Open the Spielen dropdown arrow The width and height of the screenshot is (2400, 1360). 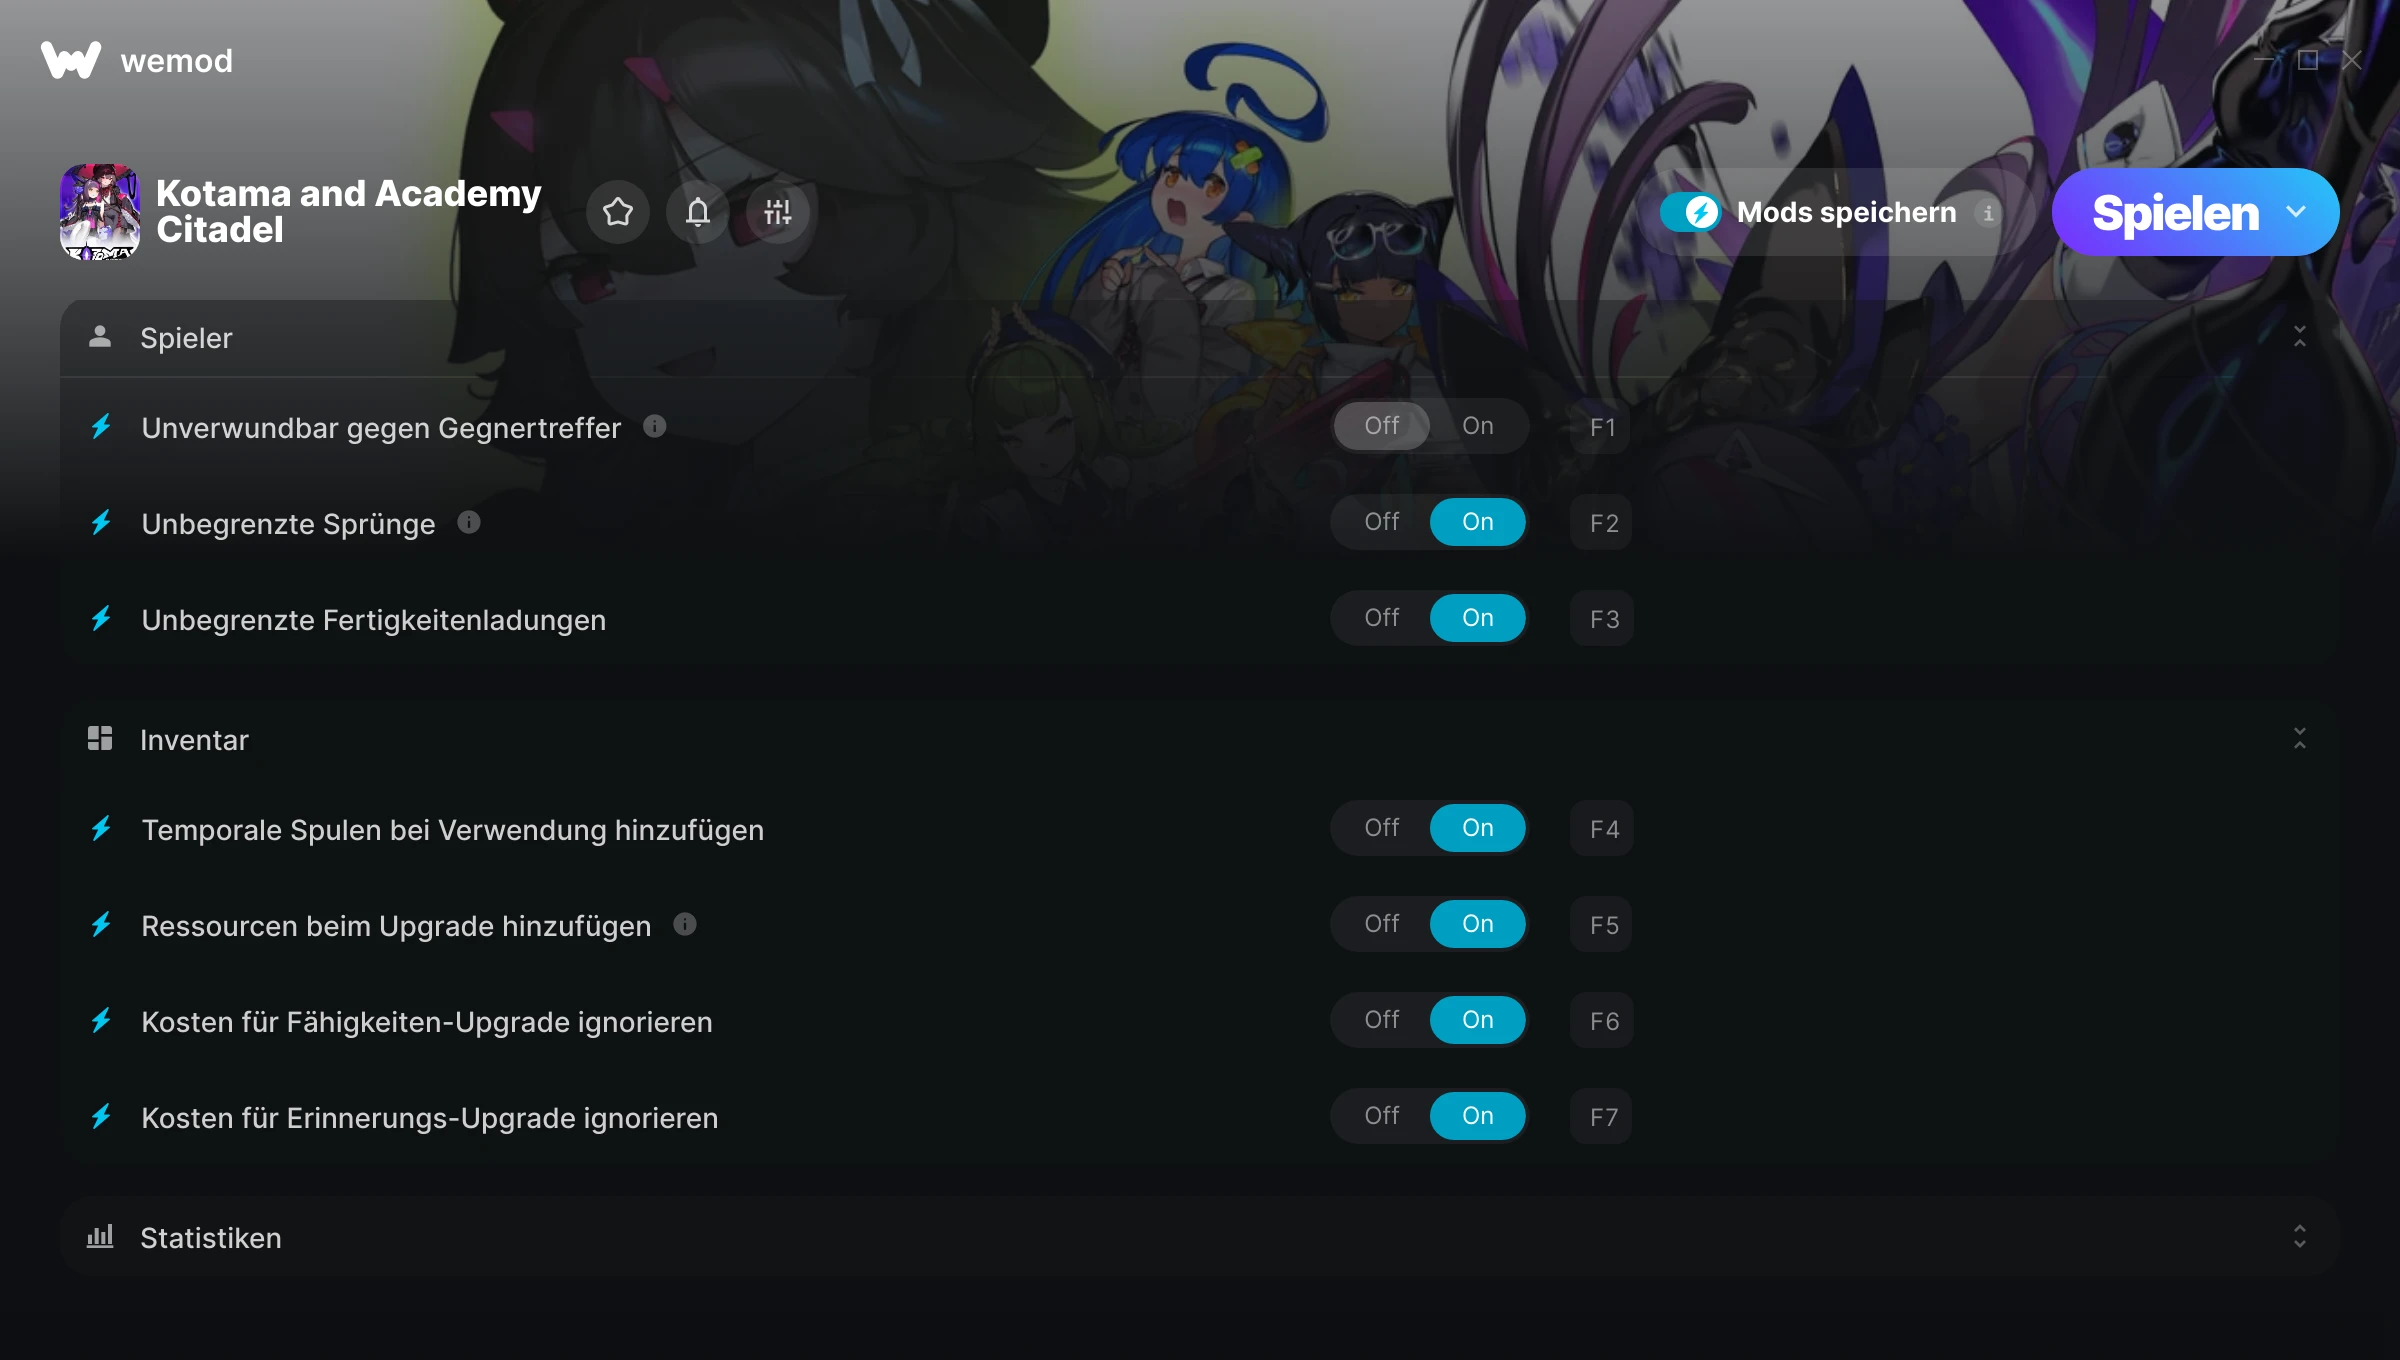2296,212
